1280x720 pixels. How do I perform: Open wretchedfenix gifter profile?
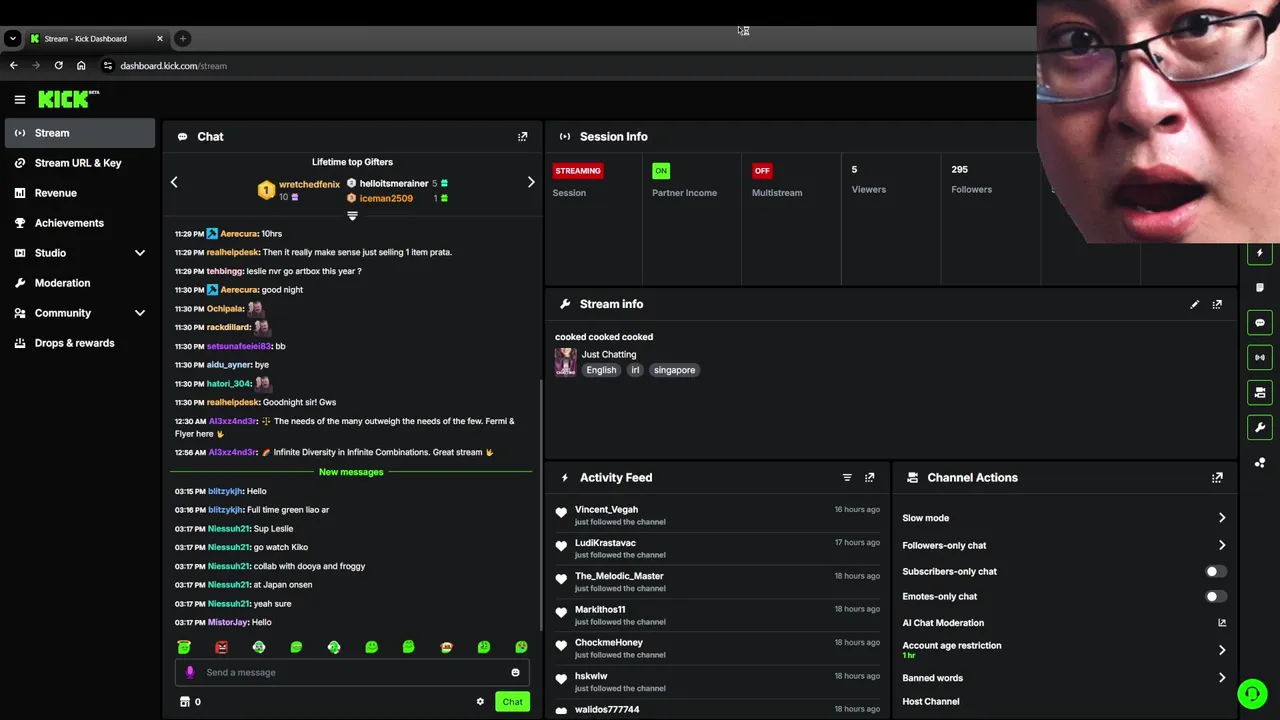309,185
